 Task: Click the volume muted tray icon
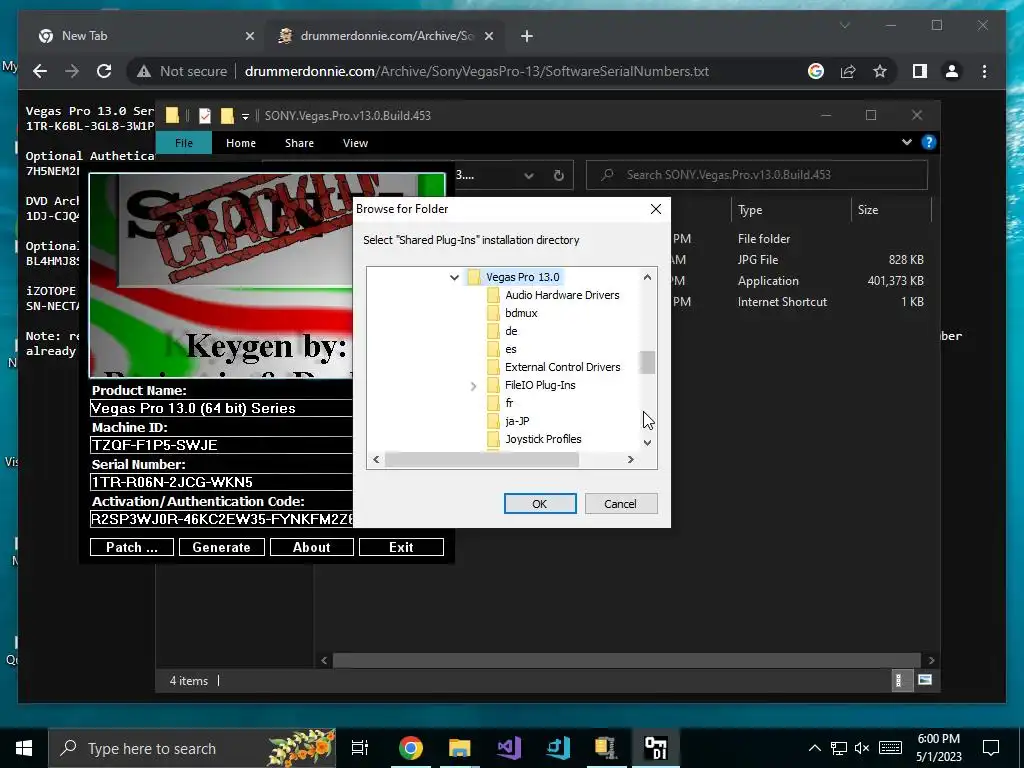tap(862, 748)
